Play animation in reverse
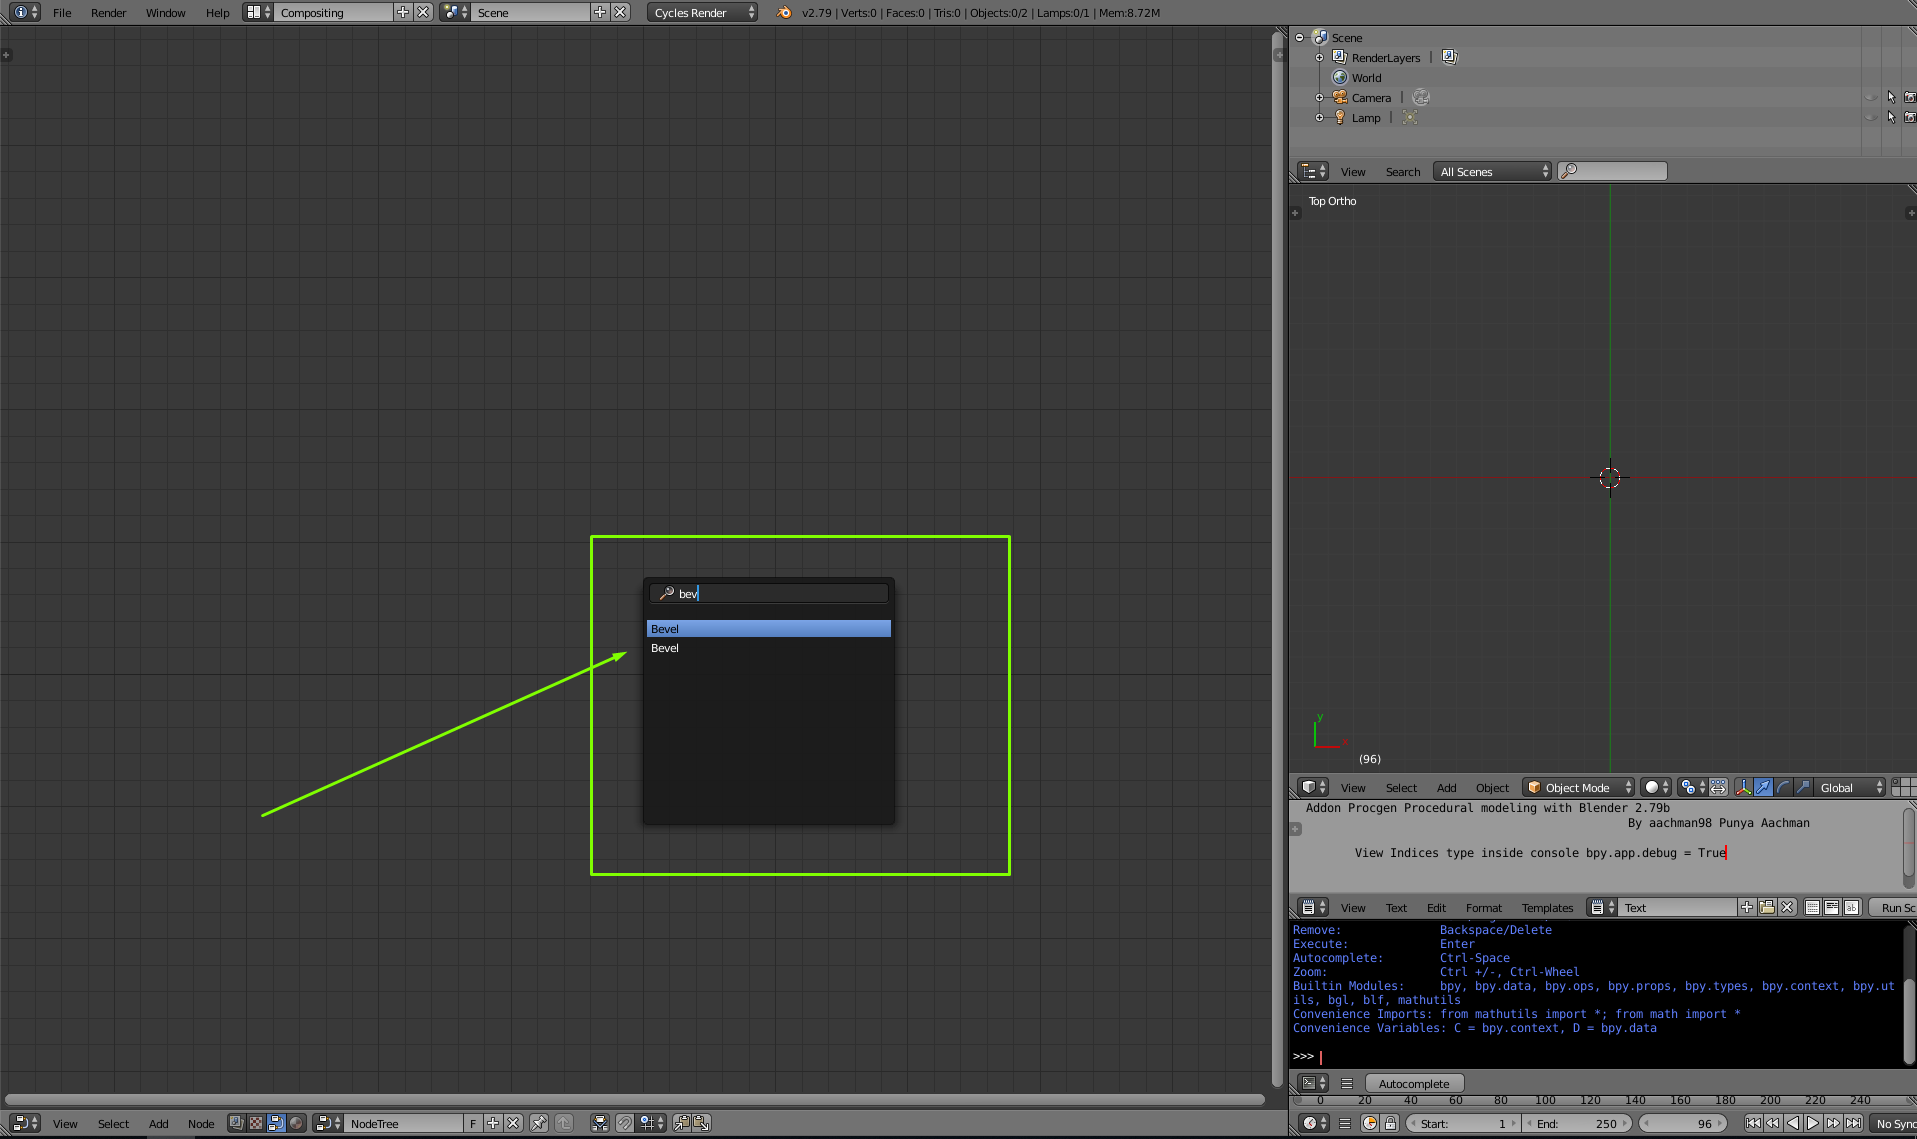Screen dimensions: 1917x1139 coord(1793,1124)
